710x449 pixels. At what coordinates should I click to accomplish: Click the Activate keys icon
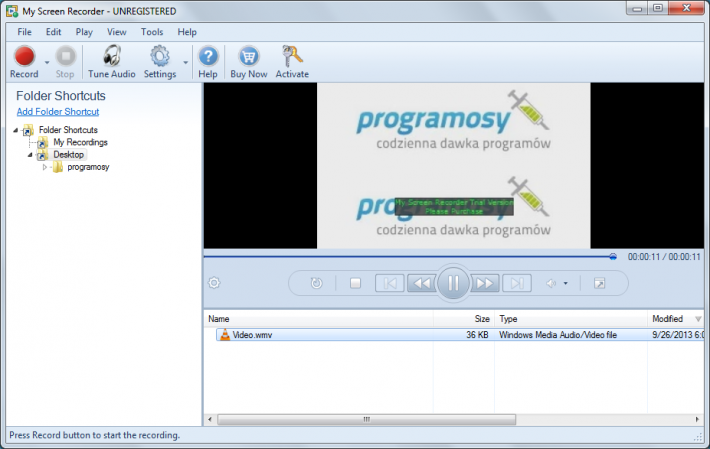pos(292,62)
